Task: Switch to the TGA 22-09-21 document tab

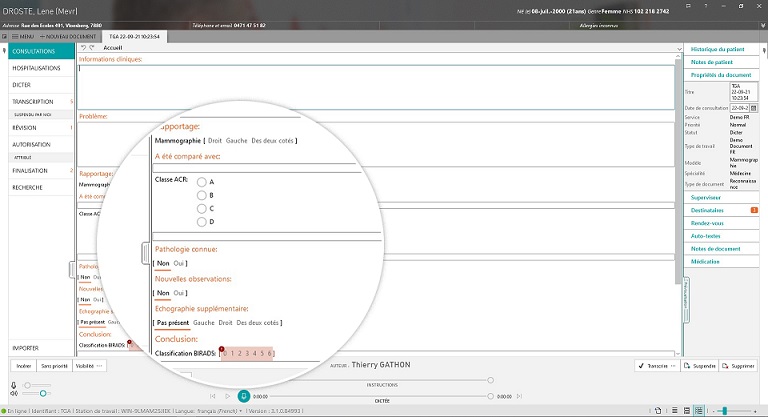Action: [134, 37]
